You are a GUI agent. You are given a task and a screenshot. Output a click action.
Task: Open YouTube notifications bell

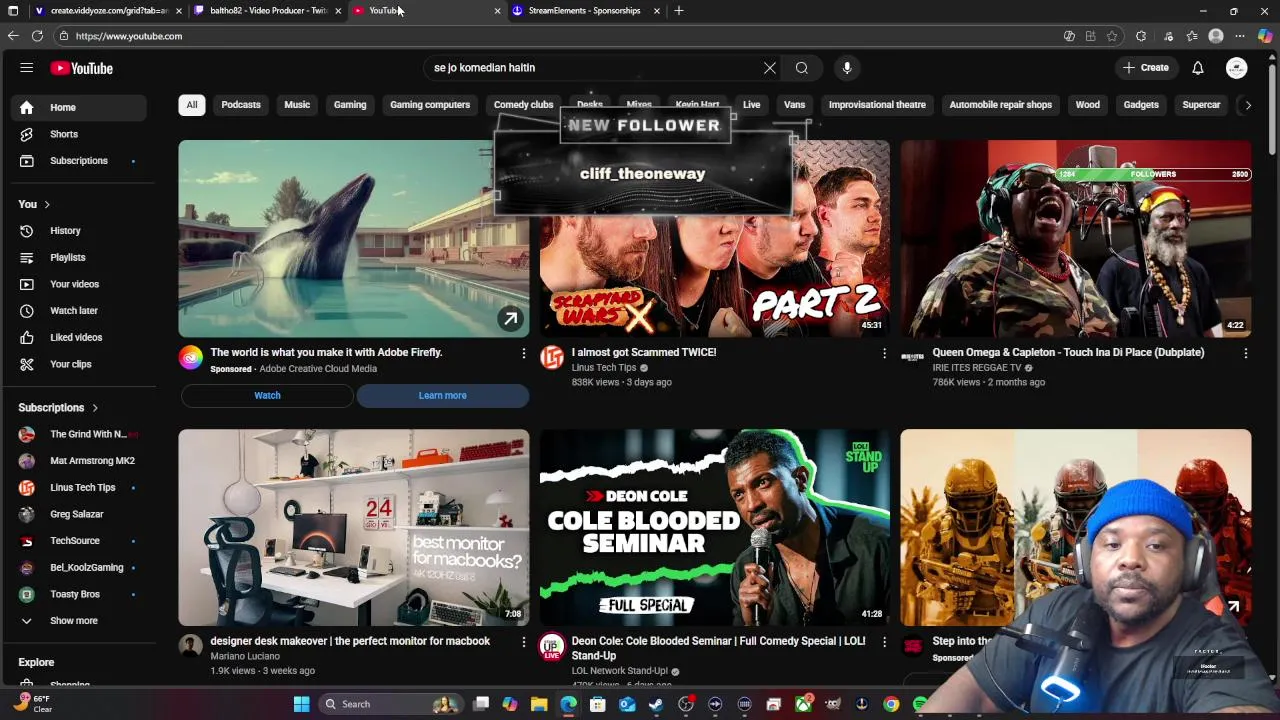(x=1198, y=68)
